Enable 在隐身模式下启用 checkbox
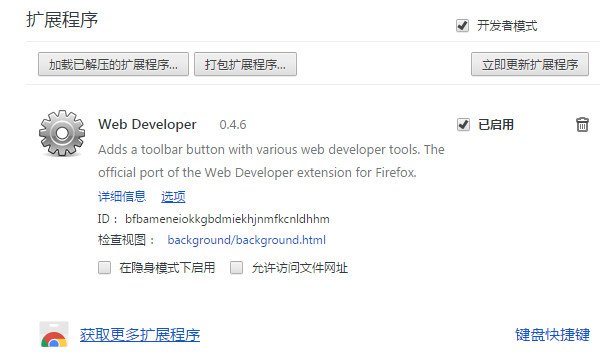Image resolution: width=600 pixels, height=360 pixels. (104, 267)
